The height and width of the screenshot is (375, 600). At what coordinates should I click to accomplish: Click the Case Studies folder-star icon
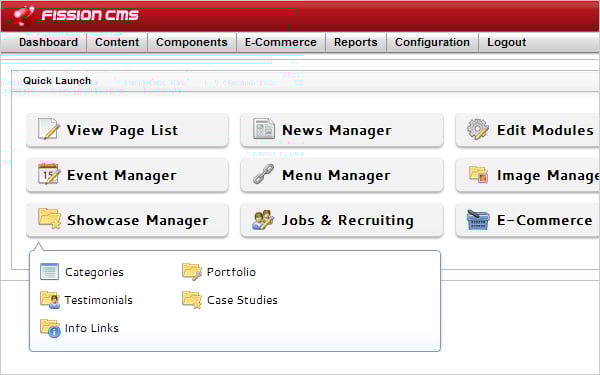click(192, 300)
